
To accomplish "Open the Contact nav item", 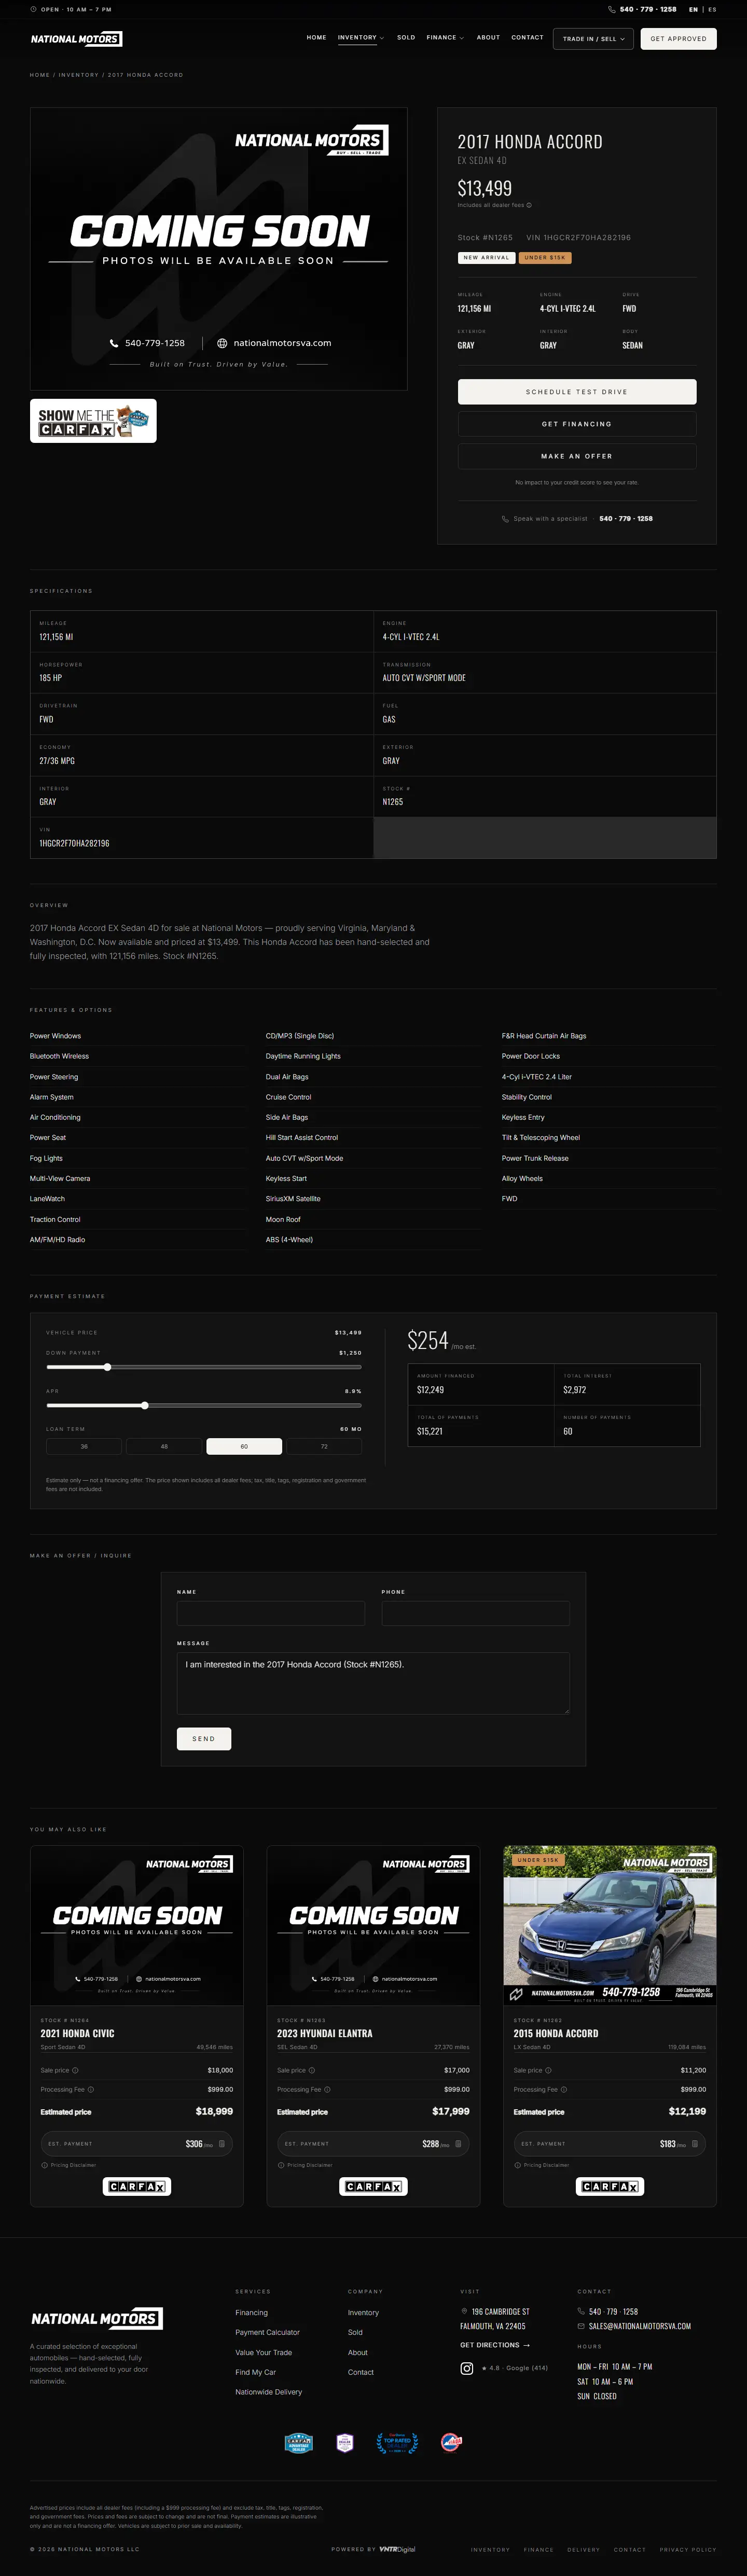I will pos(527,38).
